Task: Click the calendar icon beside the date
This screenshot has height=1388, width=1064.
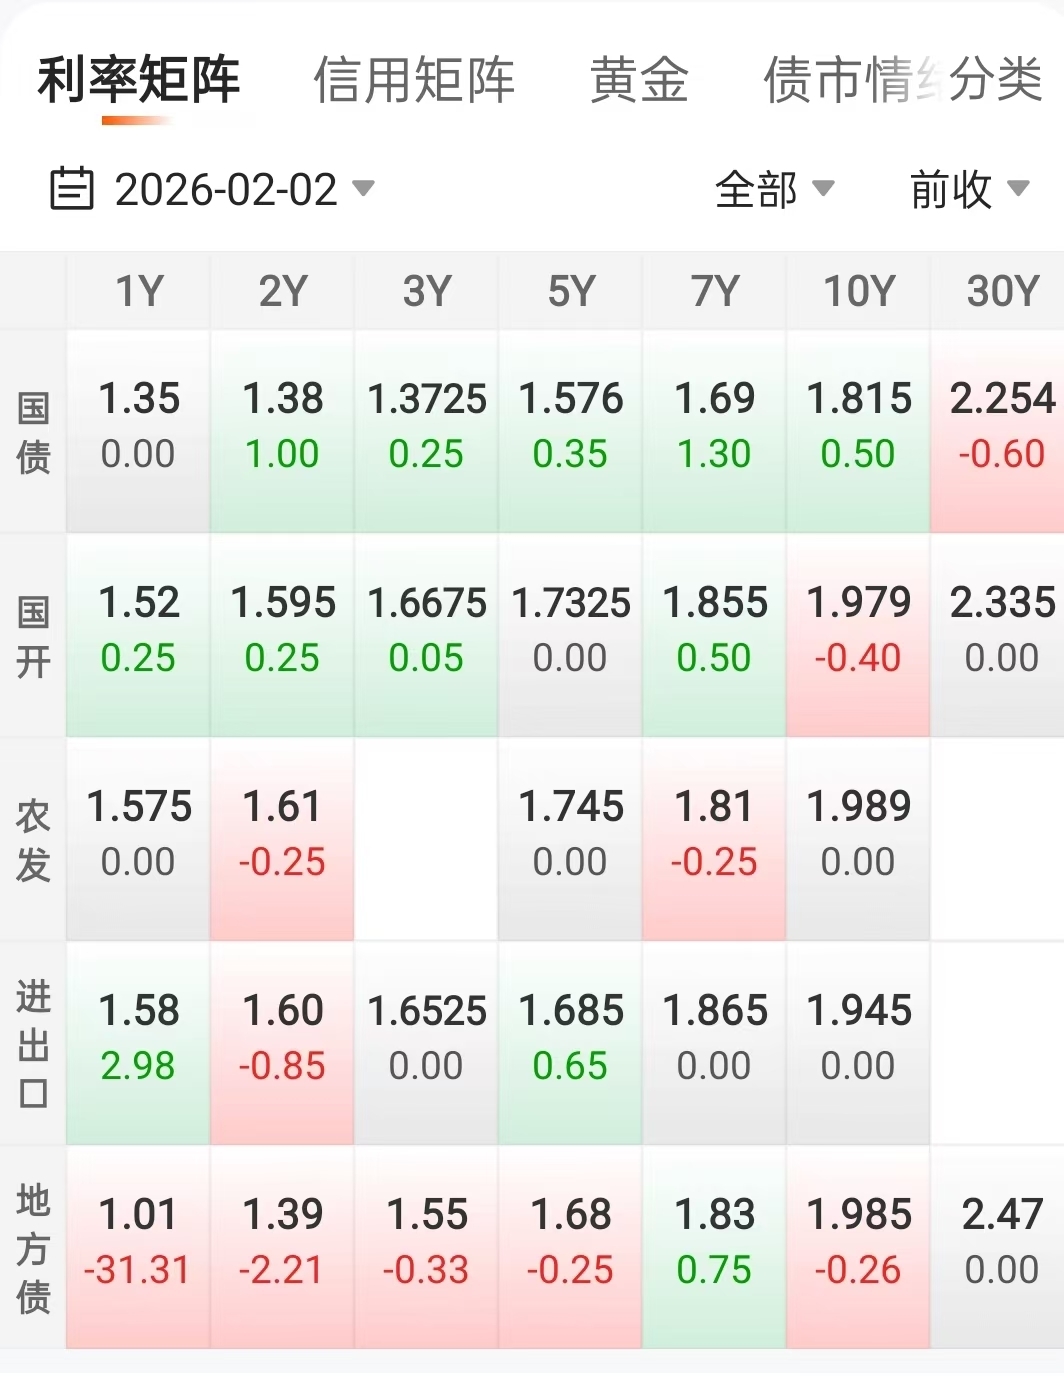Action: (x=71, y=189)
